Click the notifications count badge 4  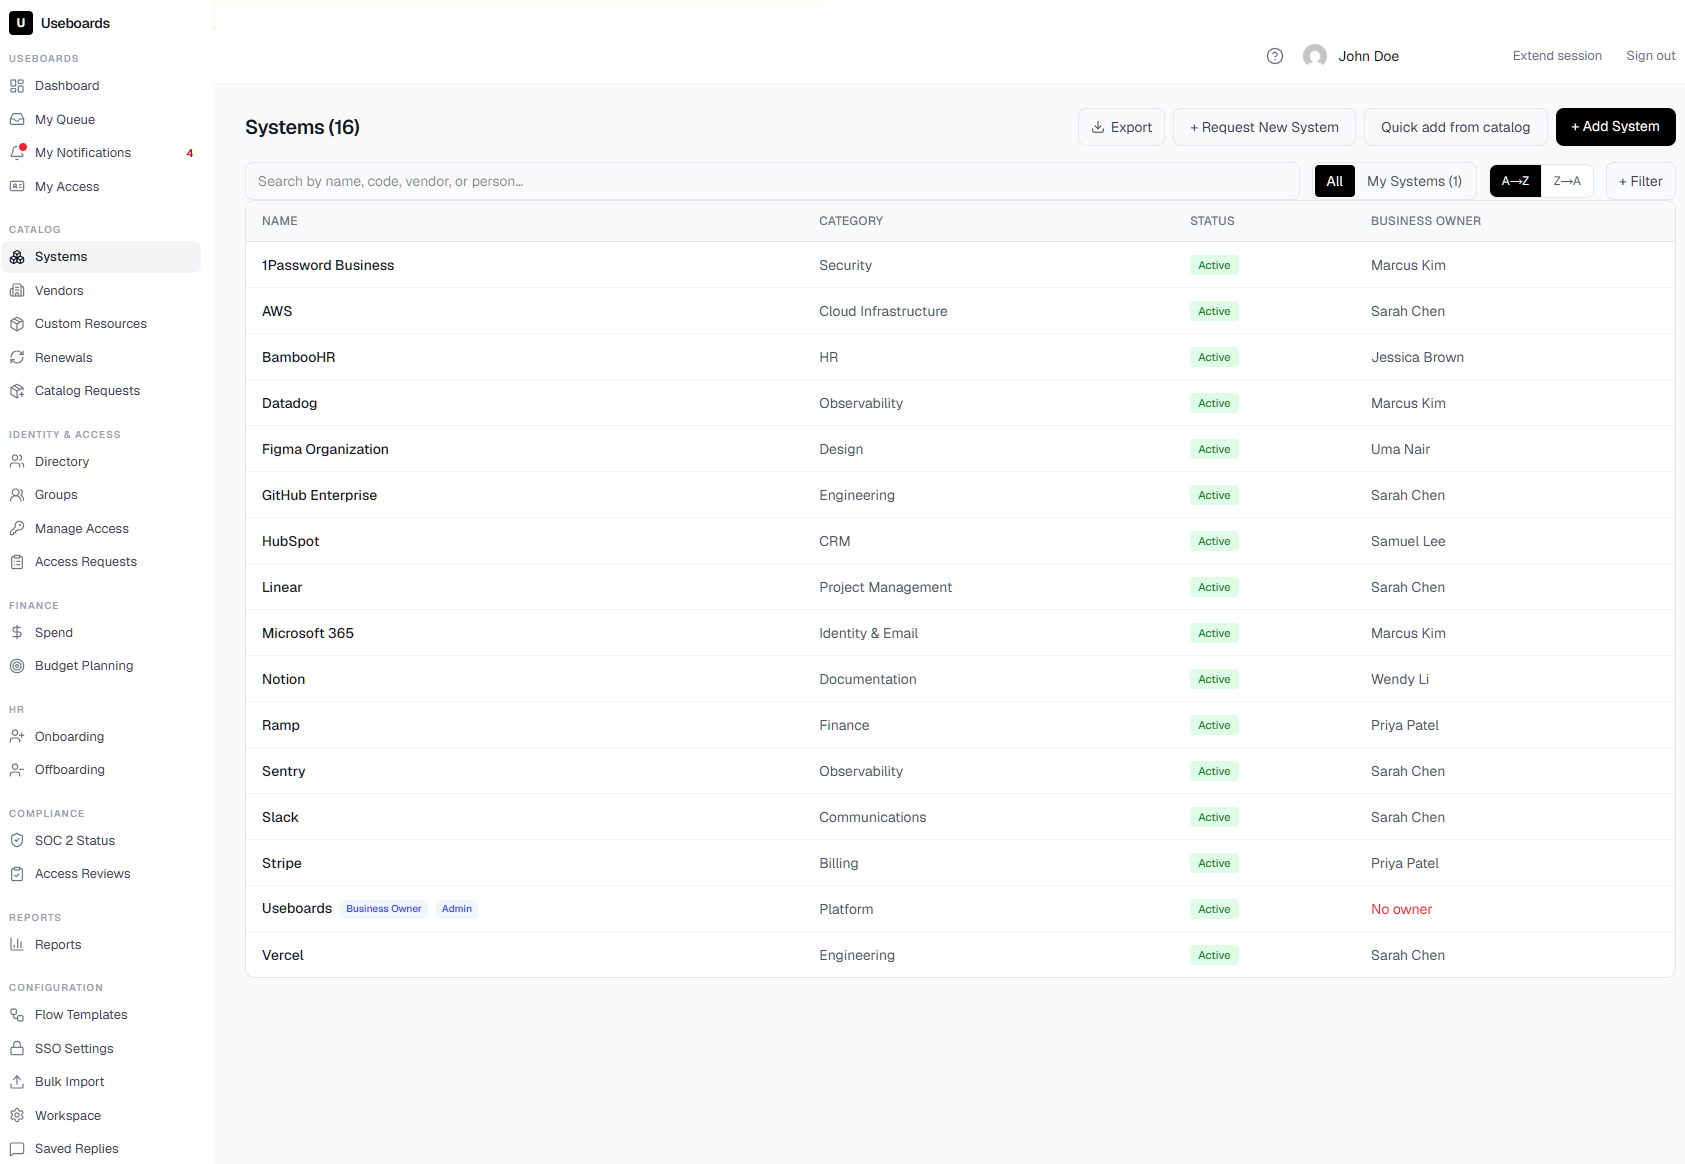(190, 153)
